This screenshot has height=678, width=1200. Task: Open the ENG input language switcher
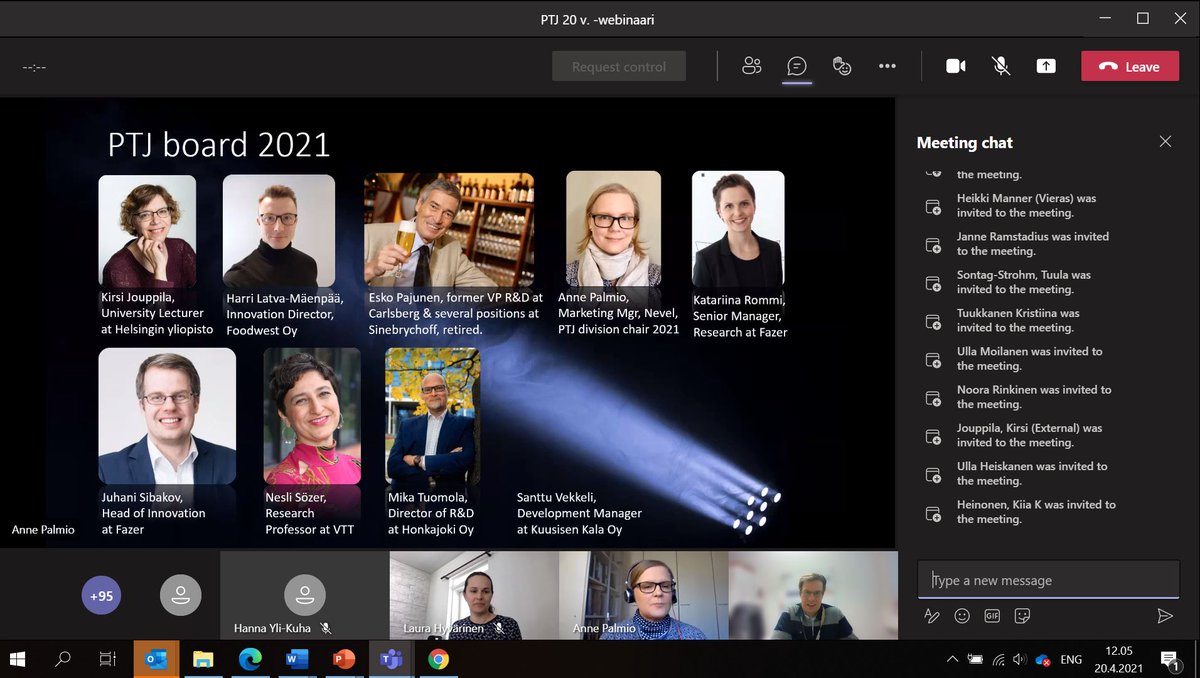(x=1071, y=659)
